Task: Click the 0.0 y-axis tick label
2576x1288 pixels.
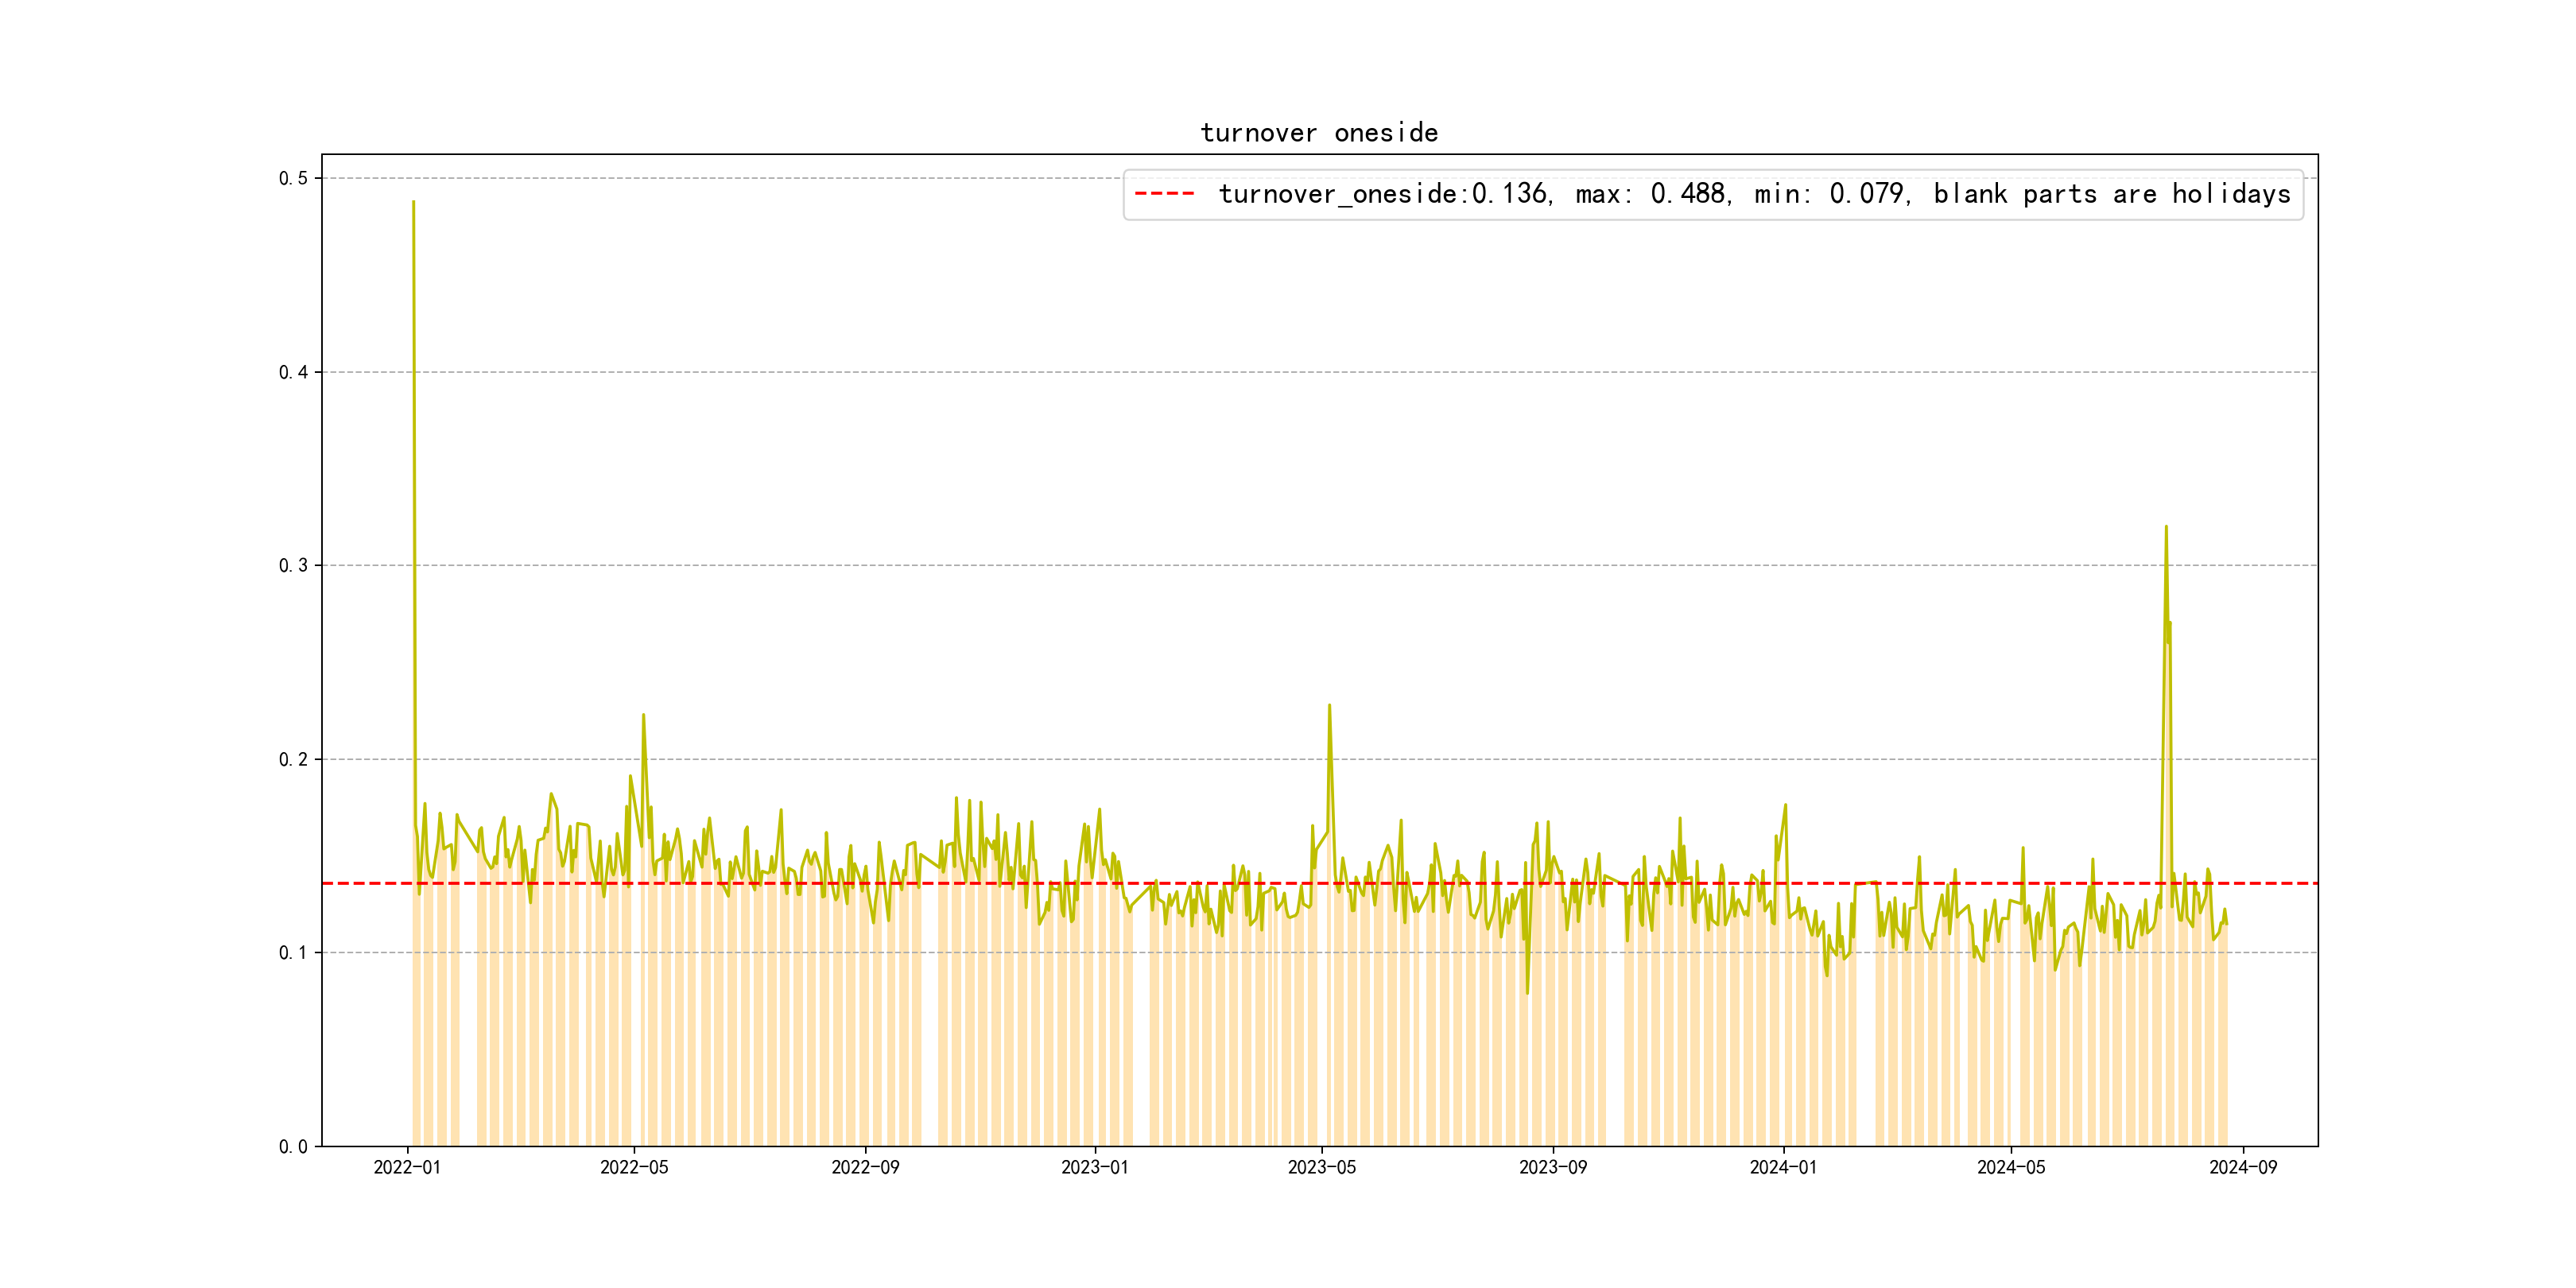Action: [293, 1147]
